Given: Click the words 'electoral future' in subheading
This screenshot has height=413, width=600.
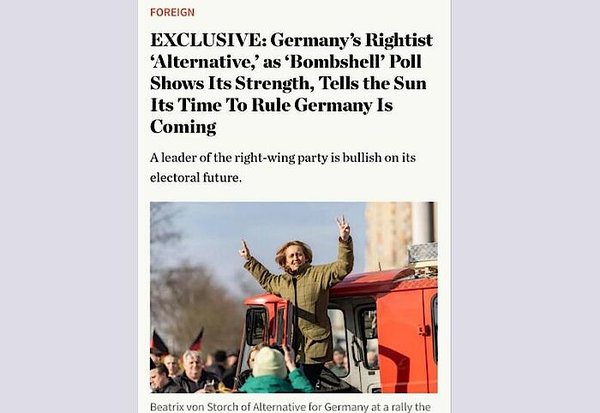Looking at the screenshot, I should (195, 178).
